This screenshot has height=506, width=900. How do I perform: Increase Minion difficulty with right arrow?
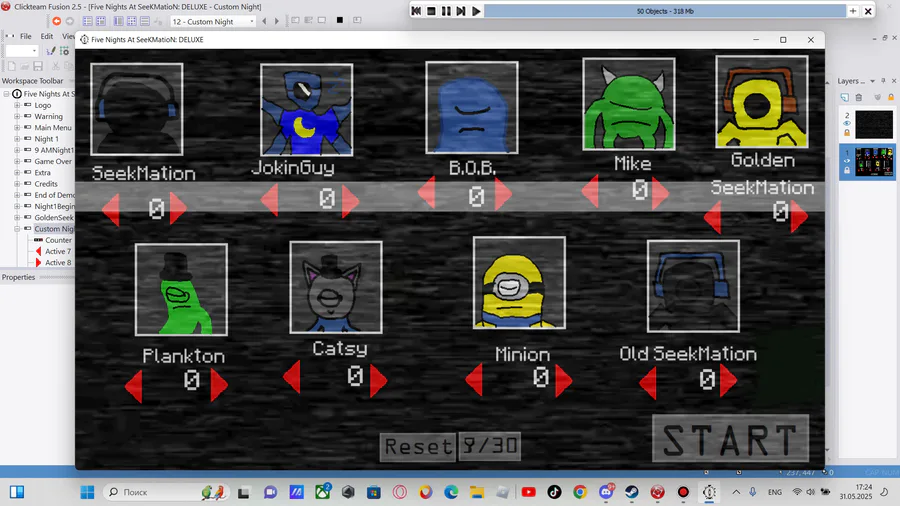point(564,380)
